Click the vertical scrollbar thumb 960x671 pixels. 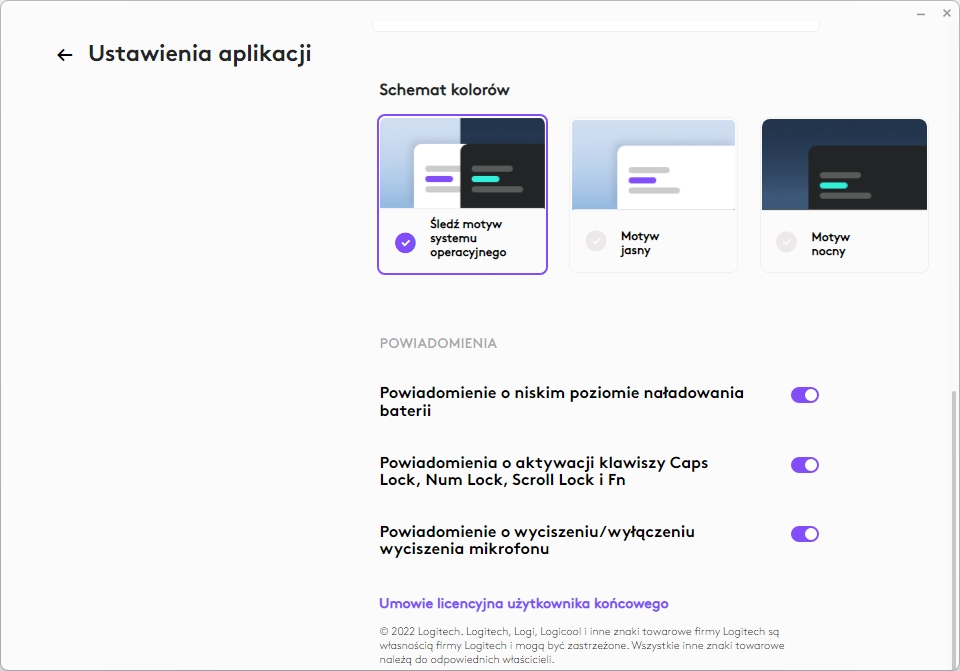[x=953, y=530]
